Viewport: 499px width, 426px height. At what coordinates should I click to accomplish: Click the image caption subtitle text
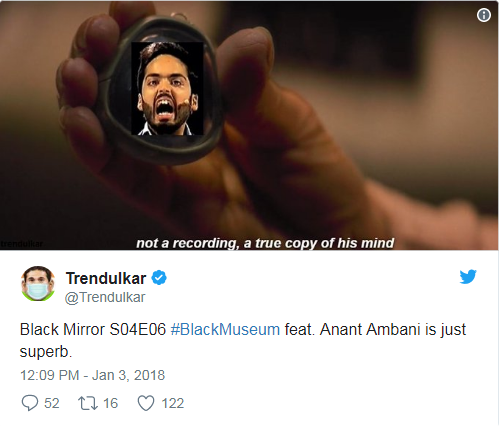click(265, 243)
